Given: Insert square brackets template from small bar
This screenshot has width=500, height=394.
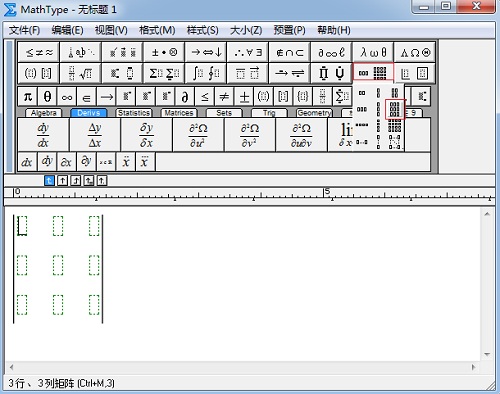Looking at the screenshot, I should pyautogui.click(x=283, y=97).
